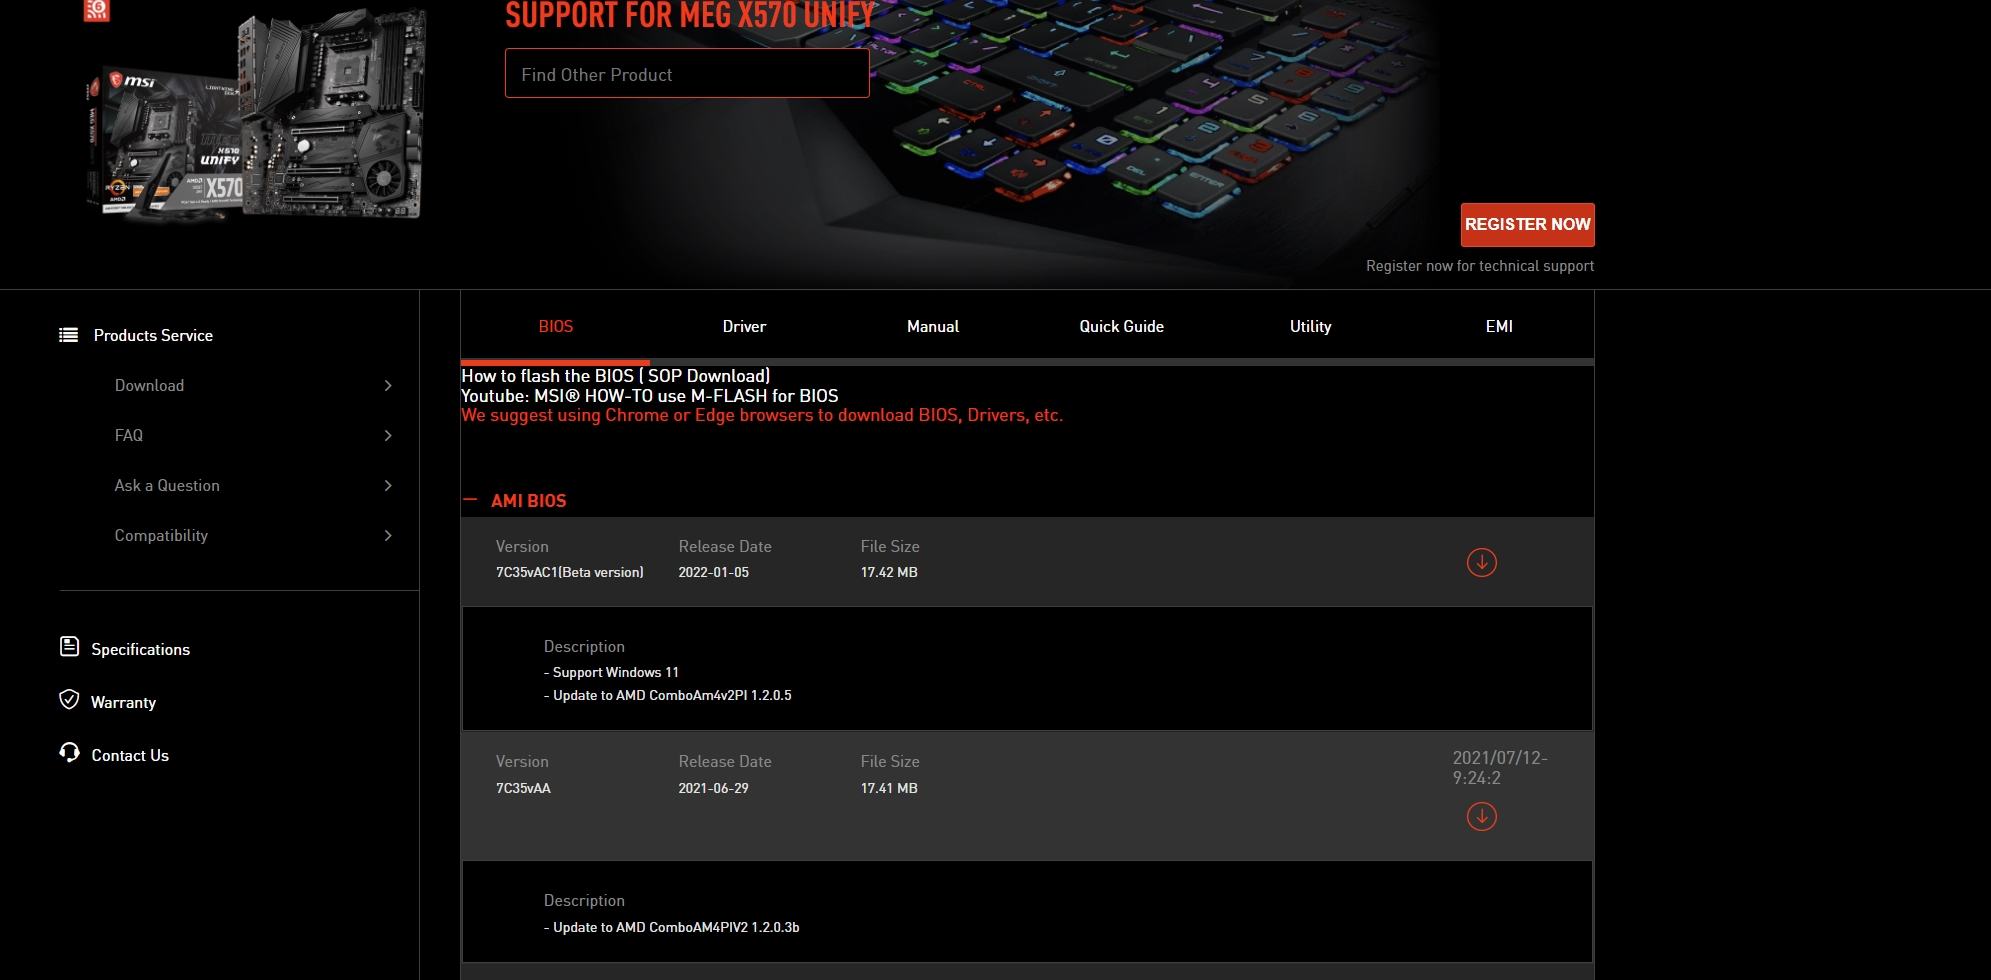The width and height of the screenshot is (1991, 980).
Task: Click the REGISTER NOW button
Action: point(1527,225)
